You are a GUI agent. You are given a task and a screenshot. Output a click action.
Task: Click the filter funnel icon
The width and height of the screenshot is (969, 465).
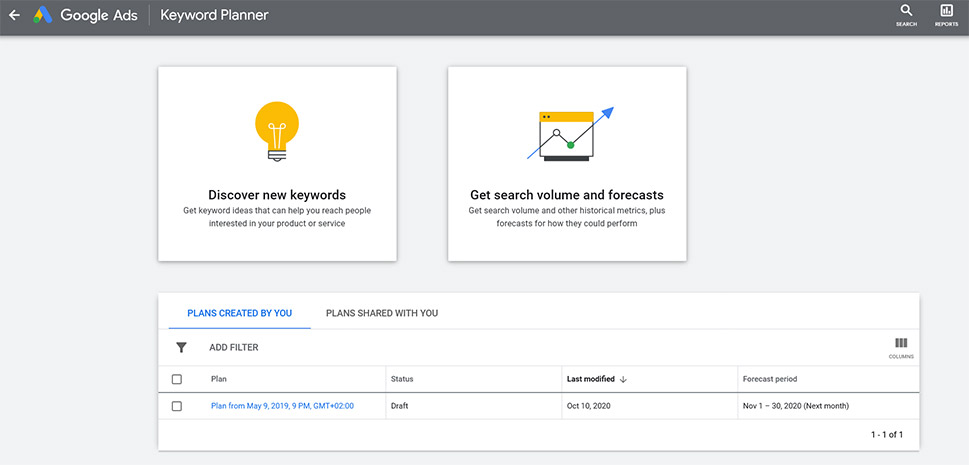(x=181, y=347)
